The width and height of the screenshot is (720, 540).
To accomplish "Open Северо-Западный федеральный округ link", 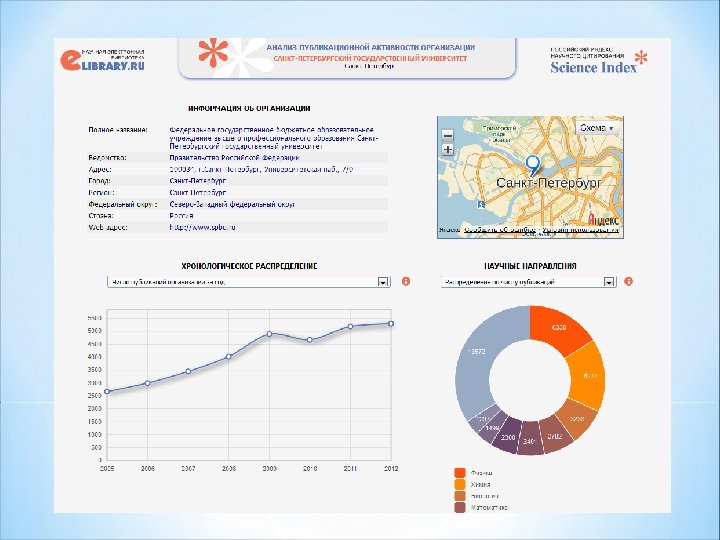I will tap(232, 204).
